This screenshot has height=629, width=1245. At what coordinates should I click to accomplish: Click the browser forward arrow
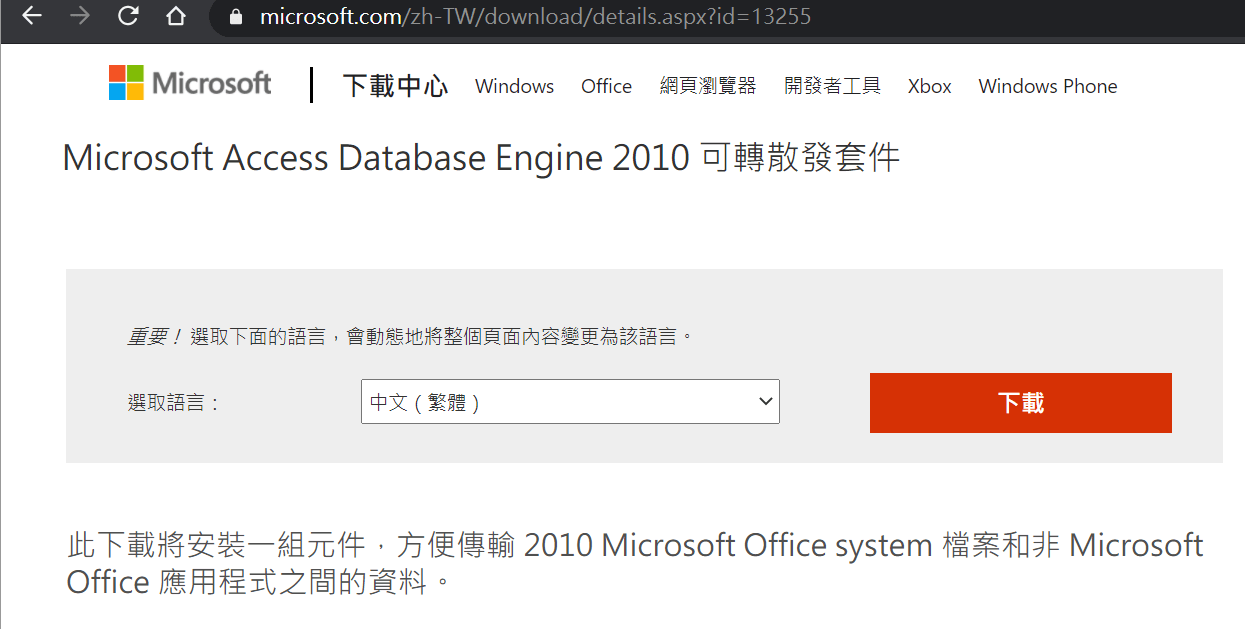pos(80,16)
